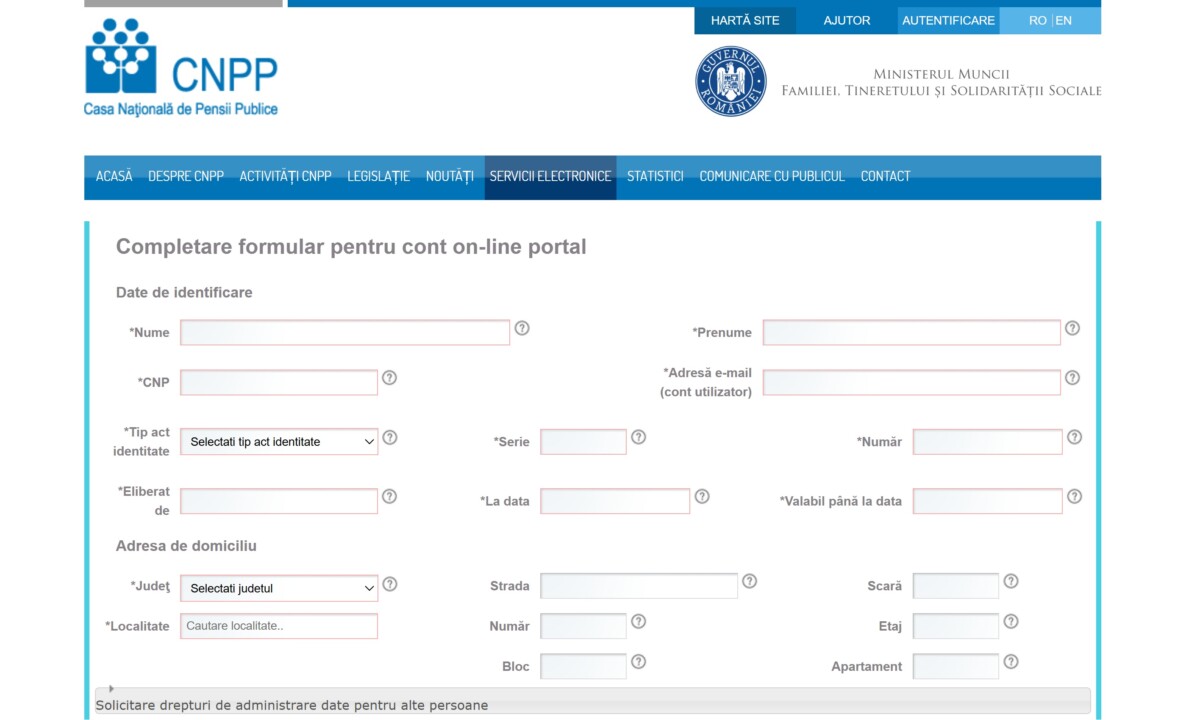Screen dimensions: 1200x720
Task: Focus the Cautare localitate search field
Action: (x=279, y=627)
